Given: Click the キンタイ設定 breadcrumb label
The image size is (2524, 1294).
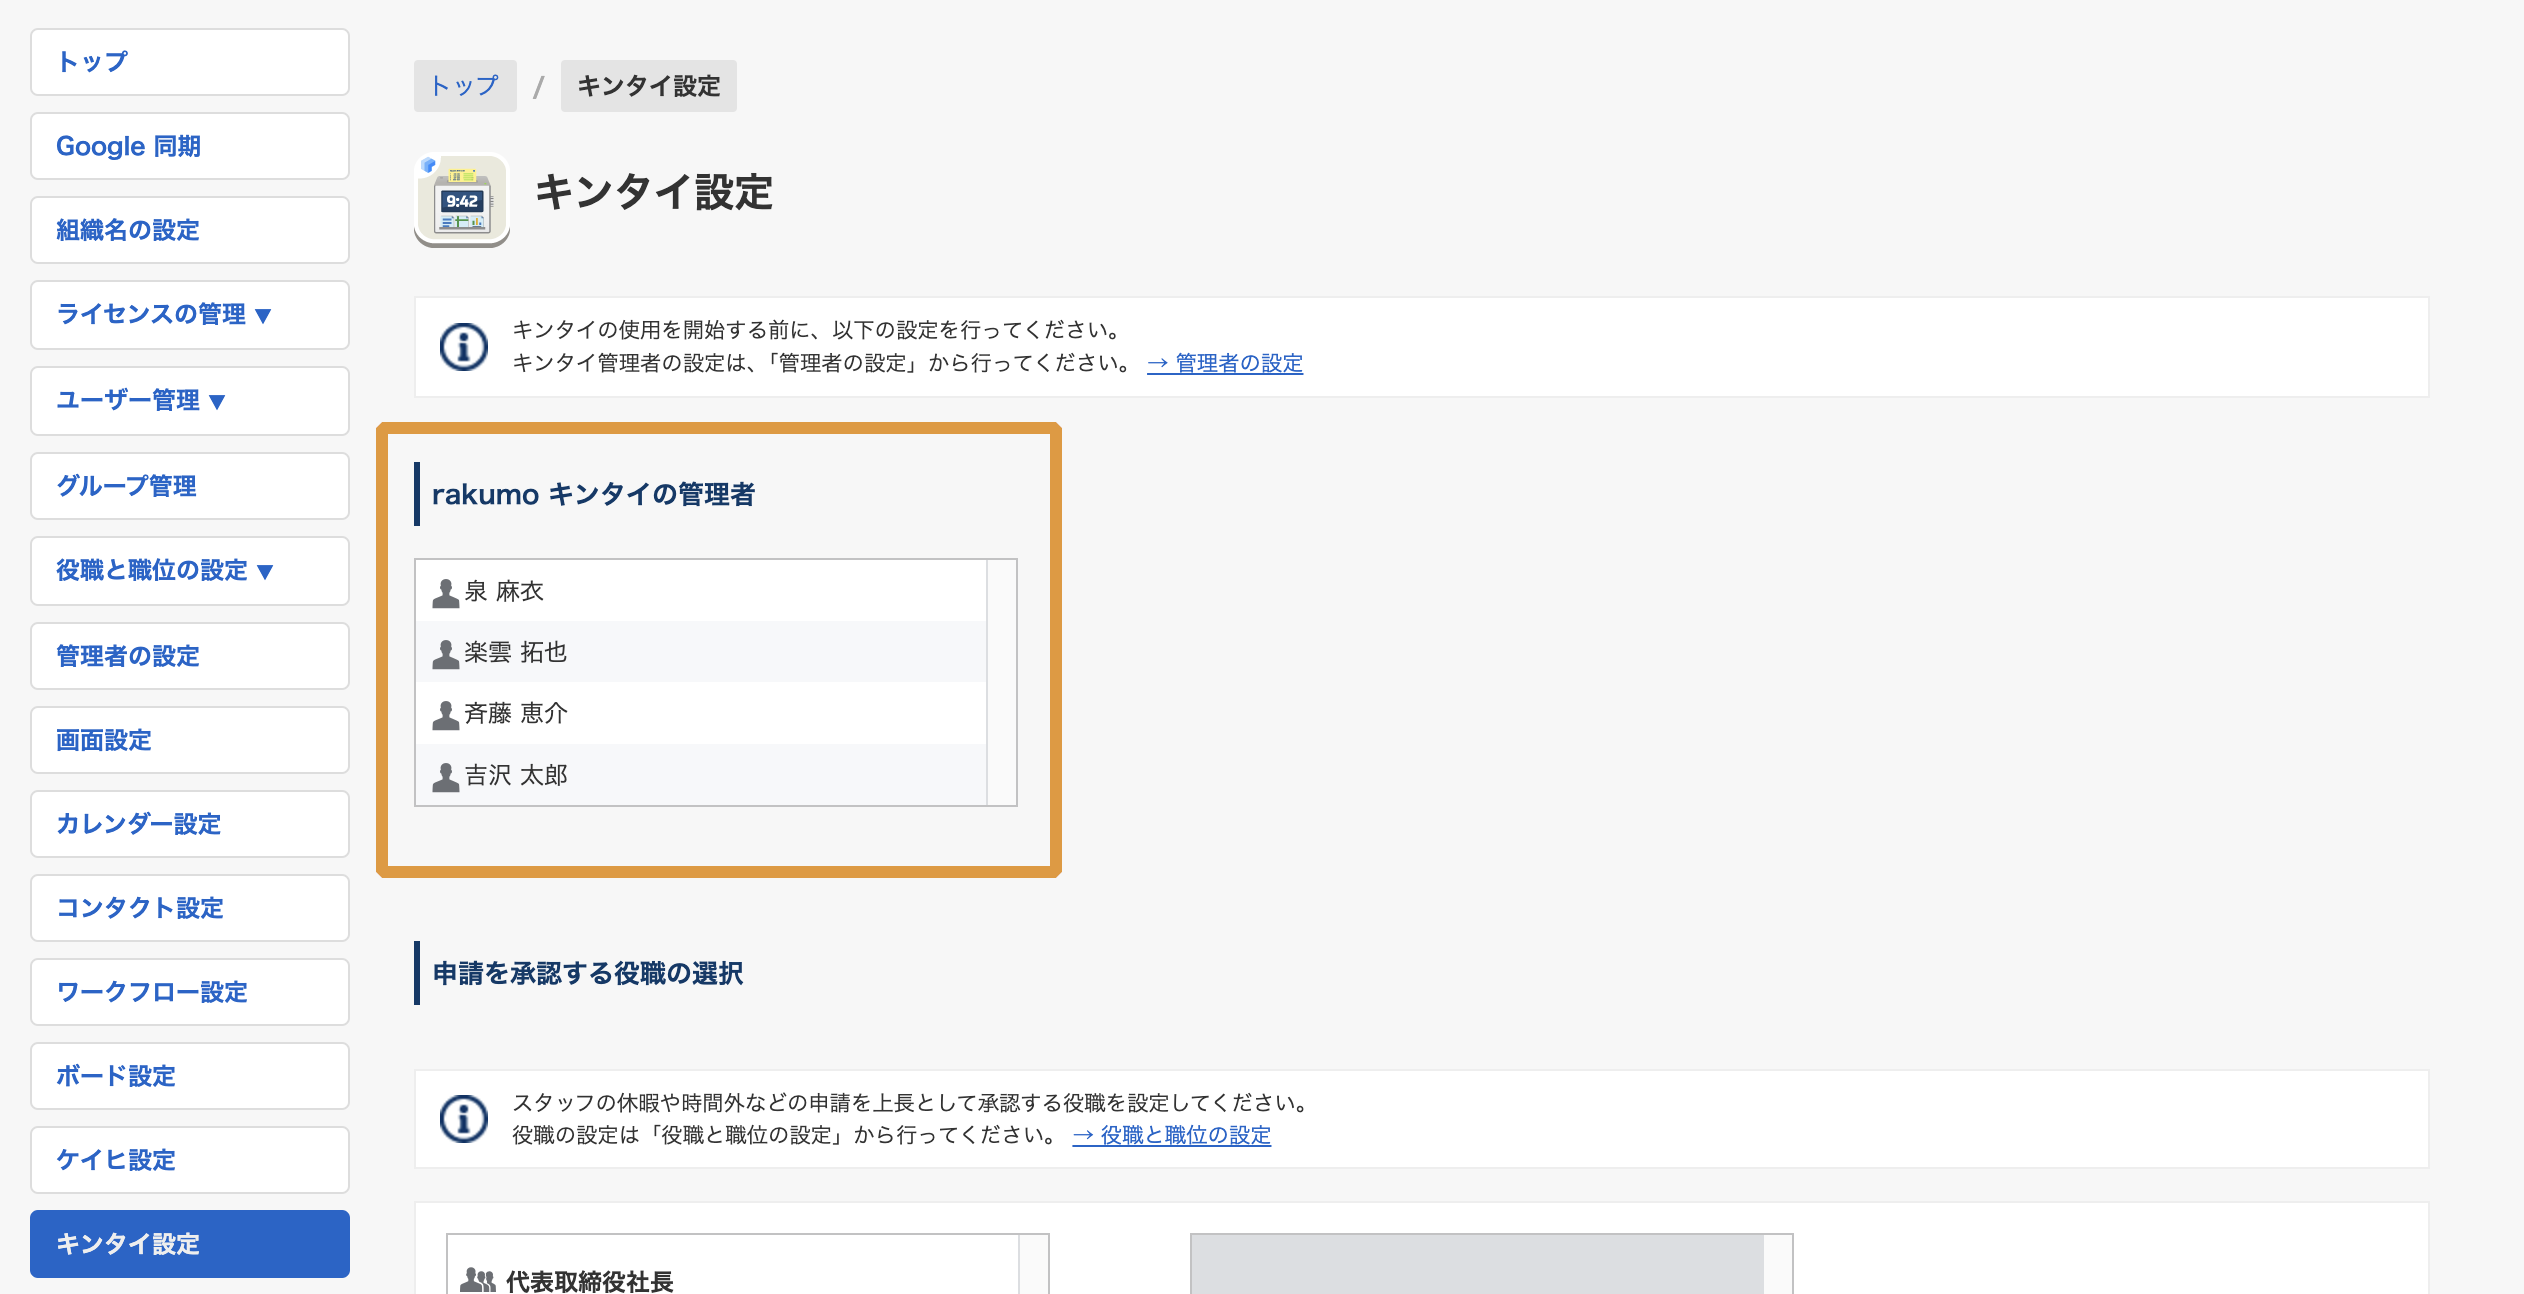Looking at the screenshot, I should pyautogui.click(x=649, y=86).
